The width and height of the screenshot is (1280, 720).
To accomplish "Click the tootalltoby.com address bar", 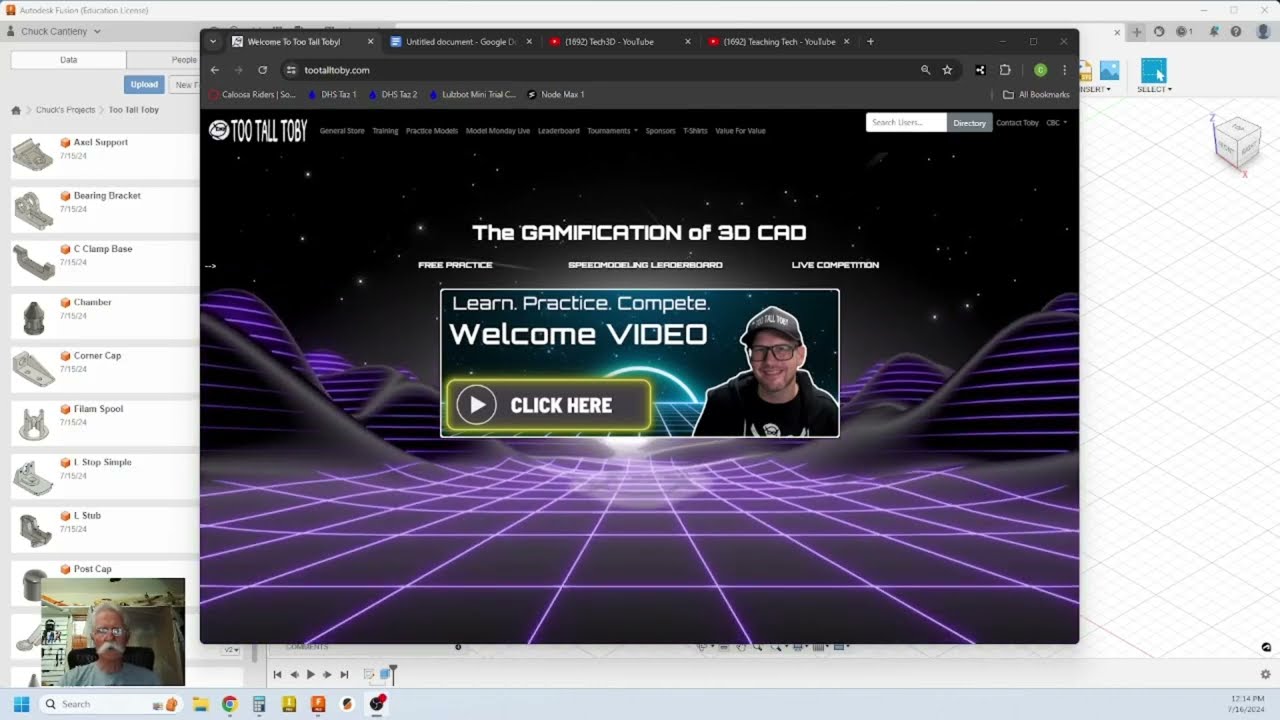I will [600, 70].
